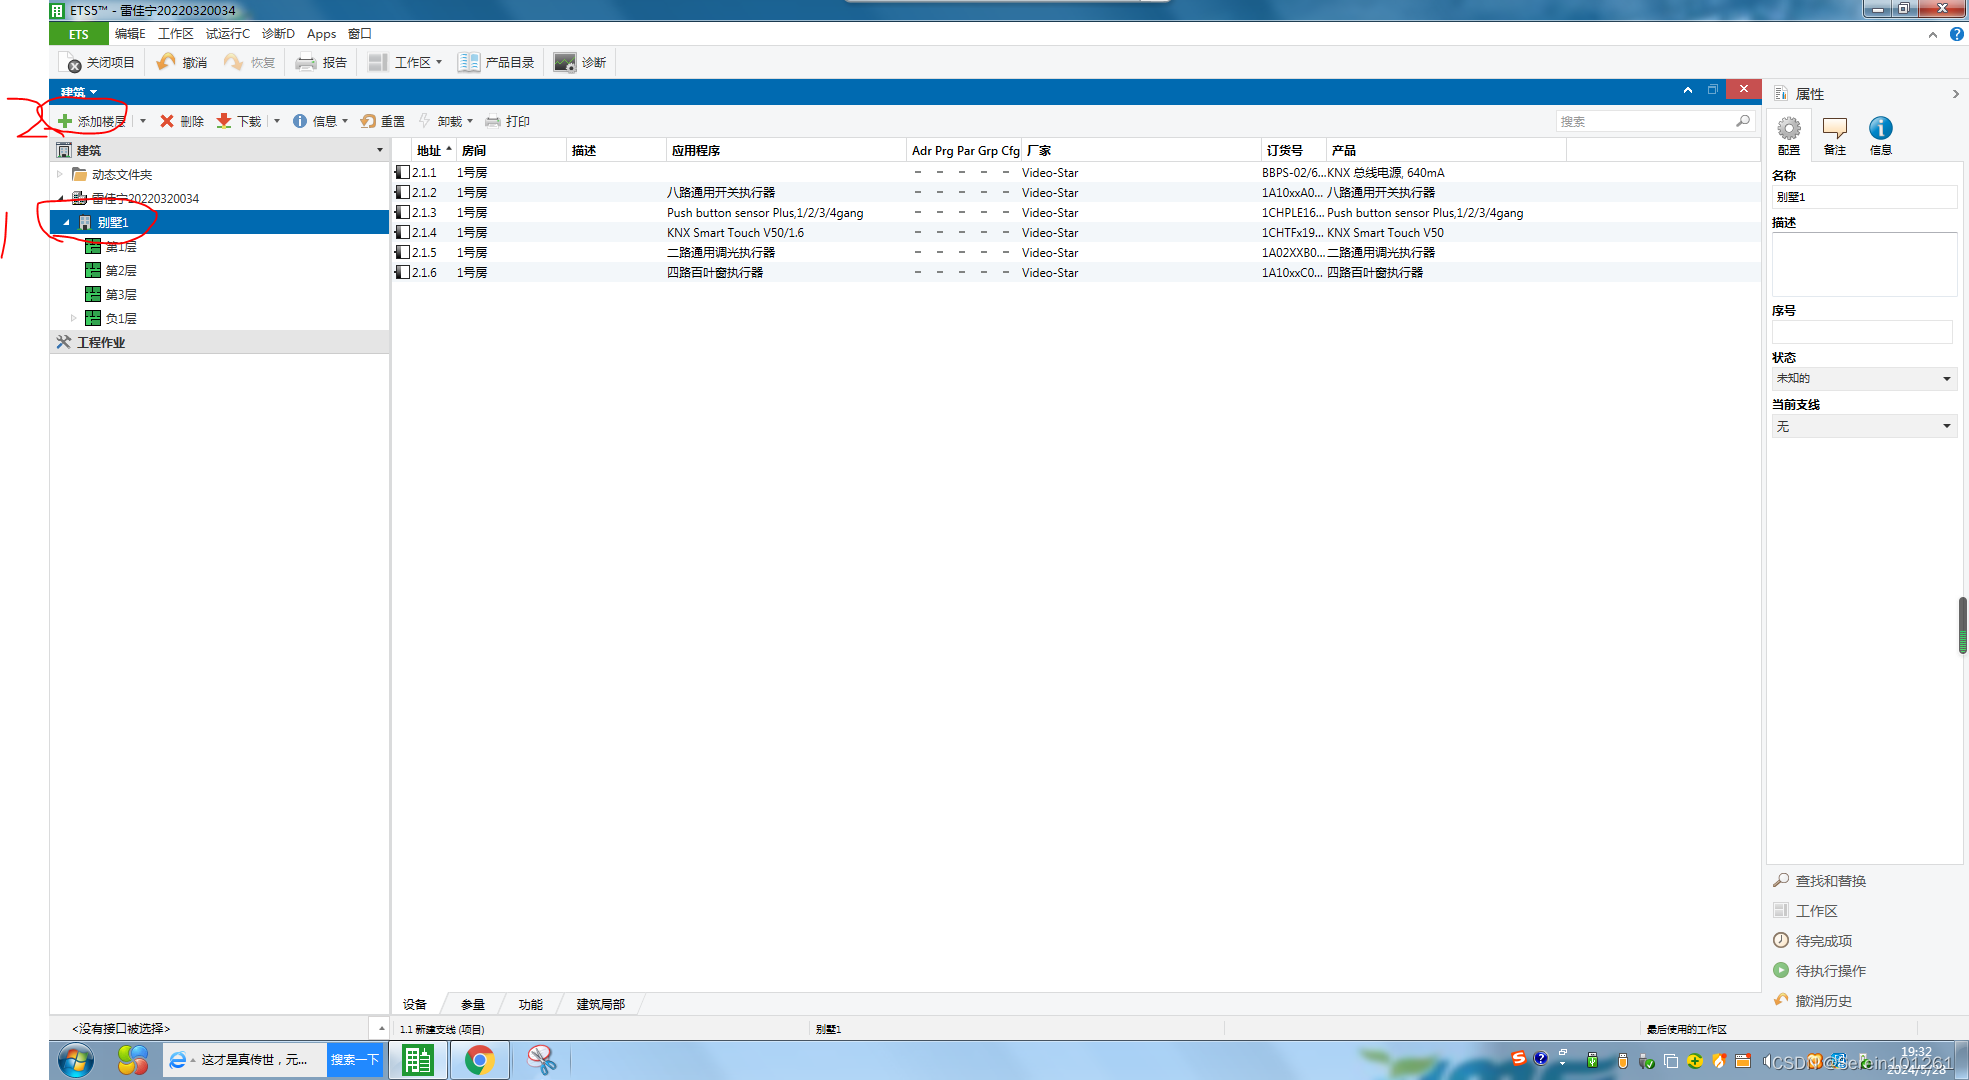Click the Download (下载) arrow icon

tap(224, 121)
